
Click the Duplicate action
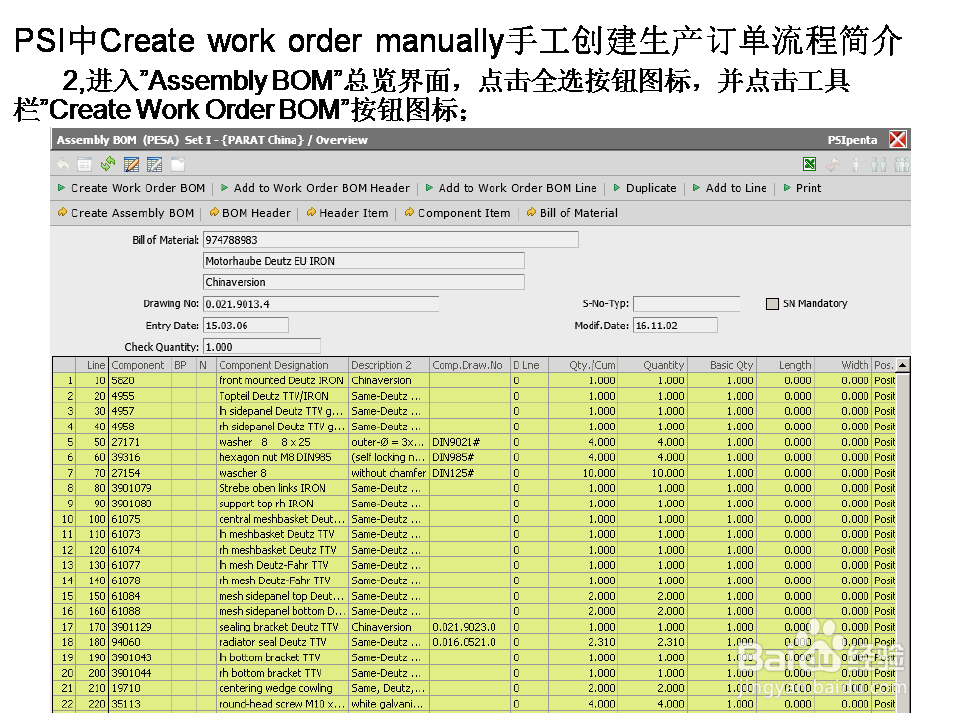645,188
